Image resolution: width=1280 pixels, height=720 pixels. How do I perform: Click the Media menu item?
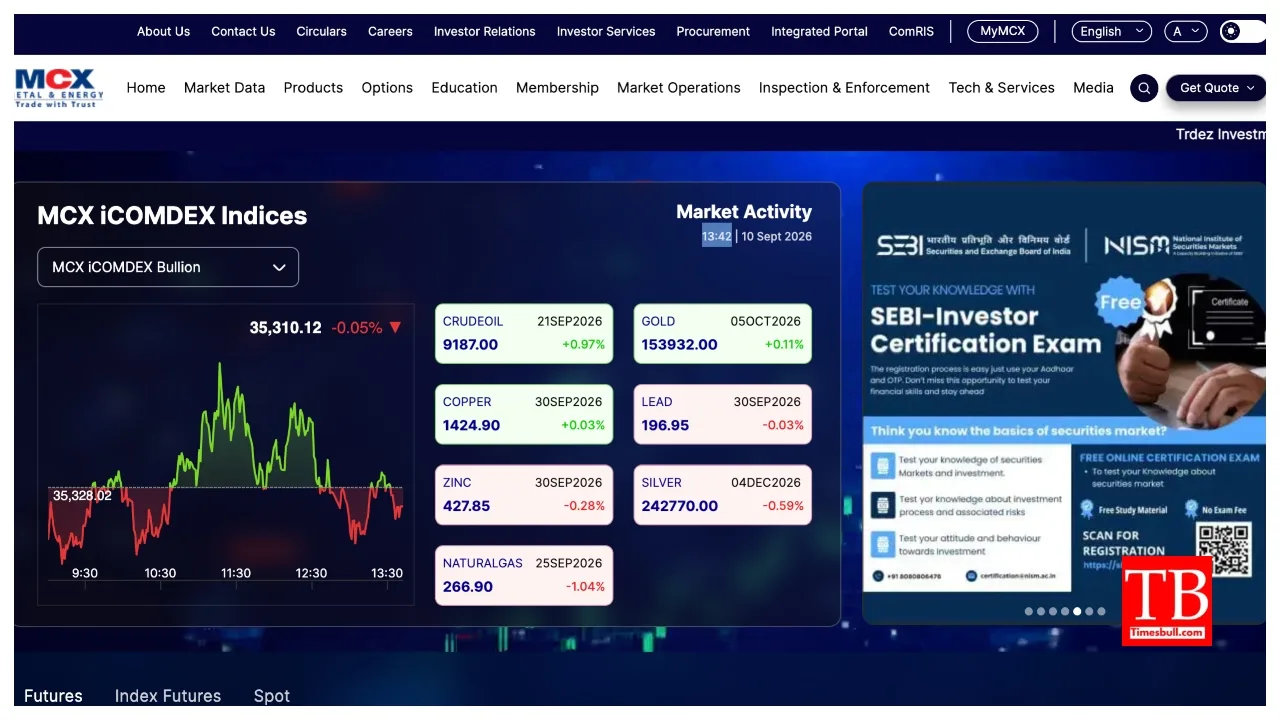point(1093,88)
